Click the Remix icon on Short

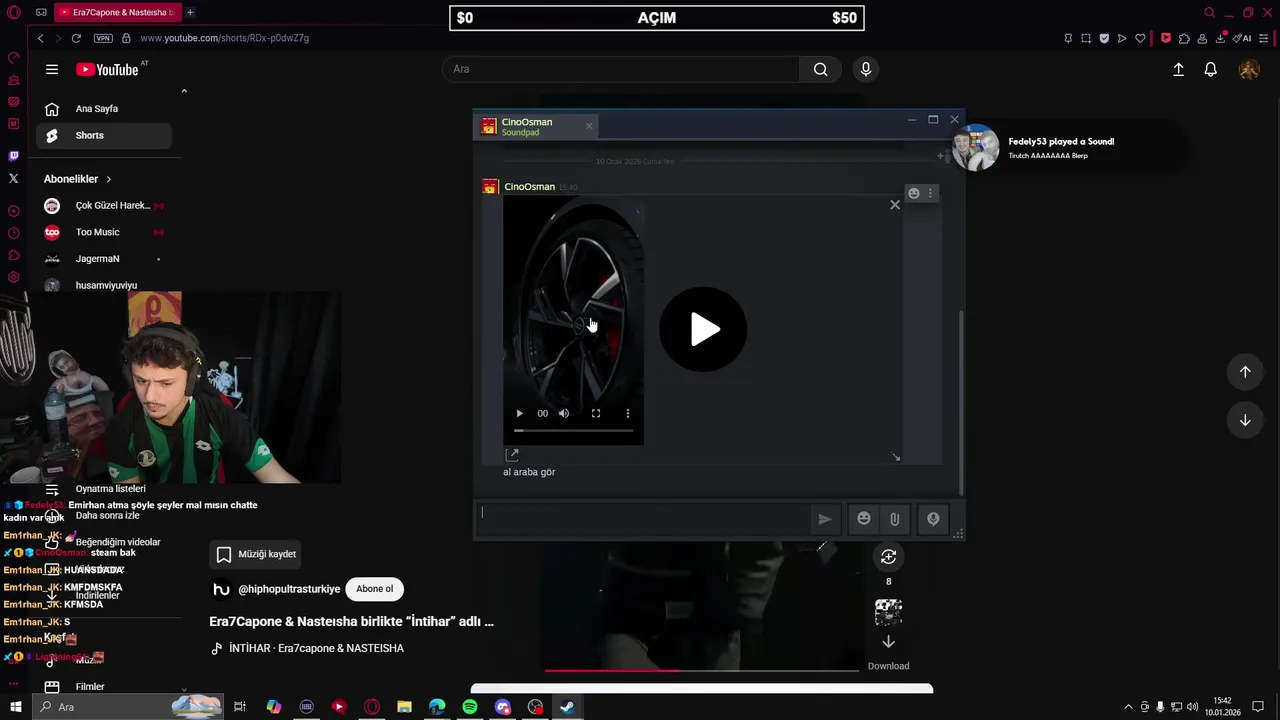pyautogui.click(x=888, y=557)
